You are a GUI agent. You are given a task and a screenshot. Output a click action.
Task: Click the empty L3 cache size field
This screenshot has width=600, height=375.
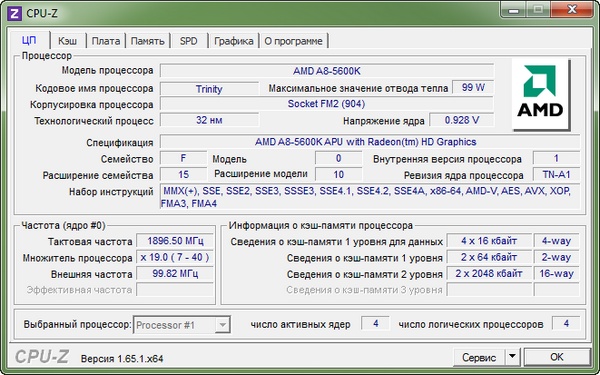click(489, 290)
